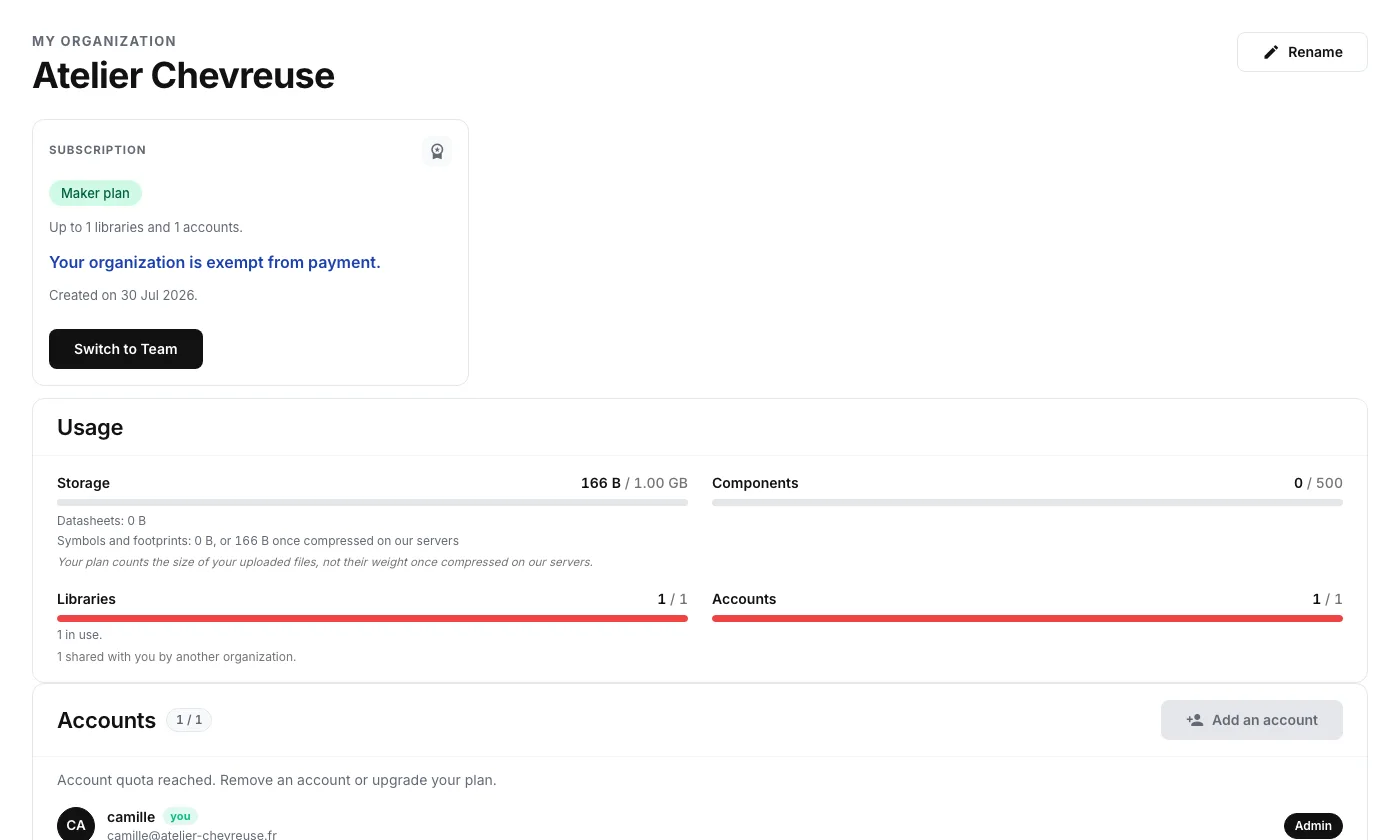This screenshot has width=1400, height=840.
Task: Click the 'Account quota reached' notice
Action: coord(276,780)
